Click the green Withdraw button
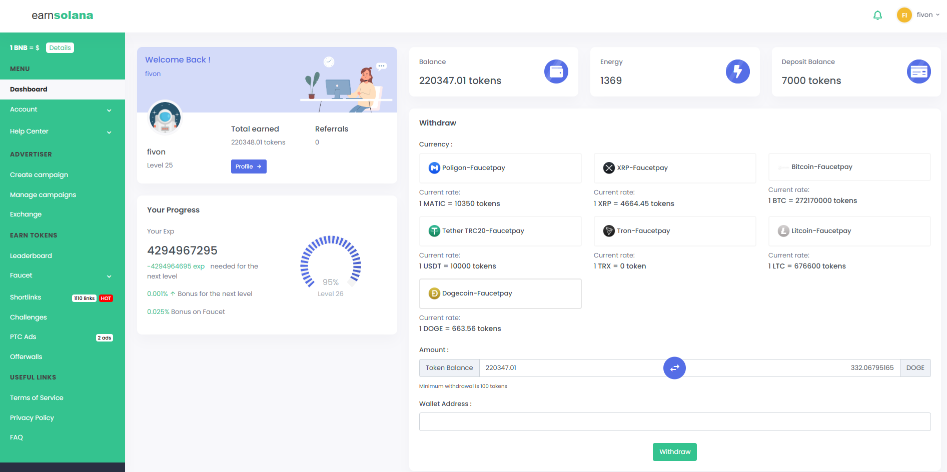This screenshot has width=947, height=472. pos(675,452)
